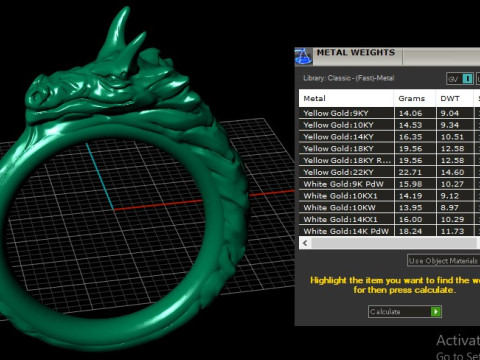
Task: Click the 18.24 grams value
Action: [410, 231]
